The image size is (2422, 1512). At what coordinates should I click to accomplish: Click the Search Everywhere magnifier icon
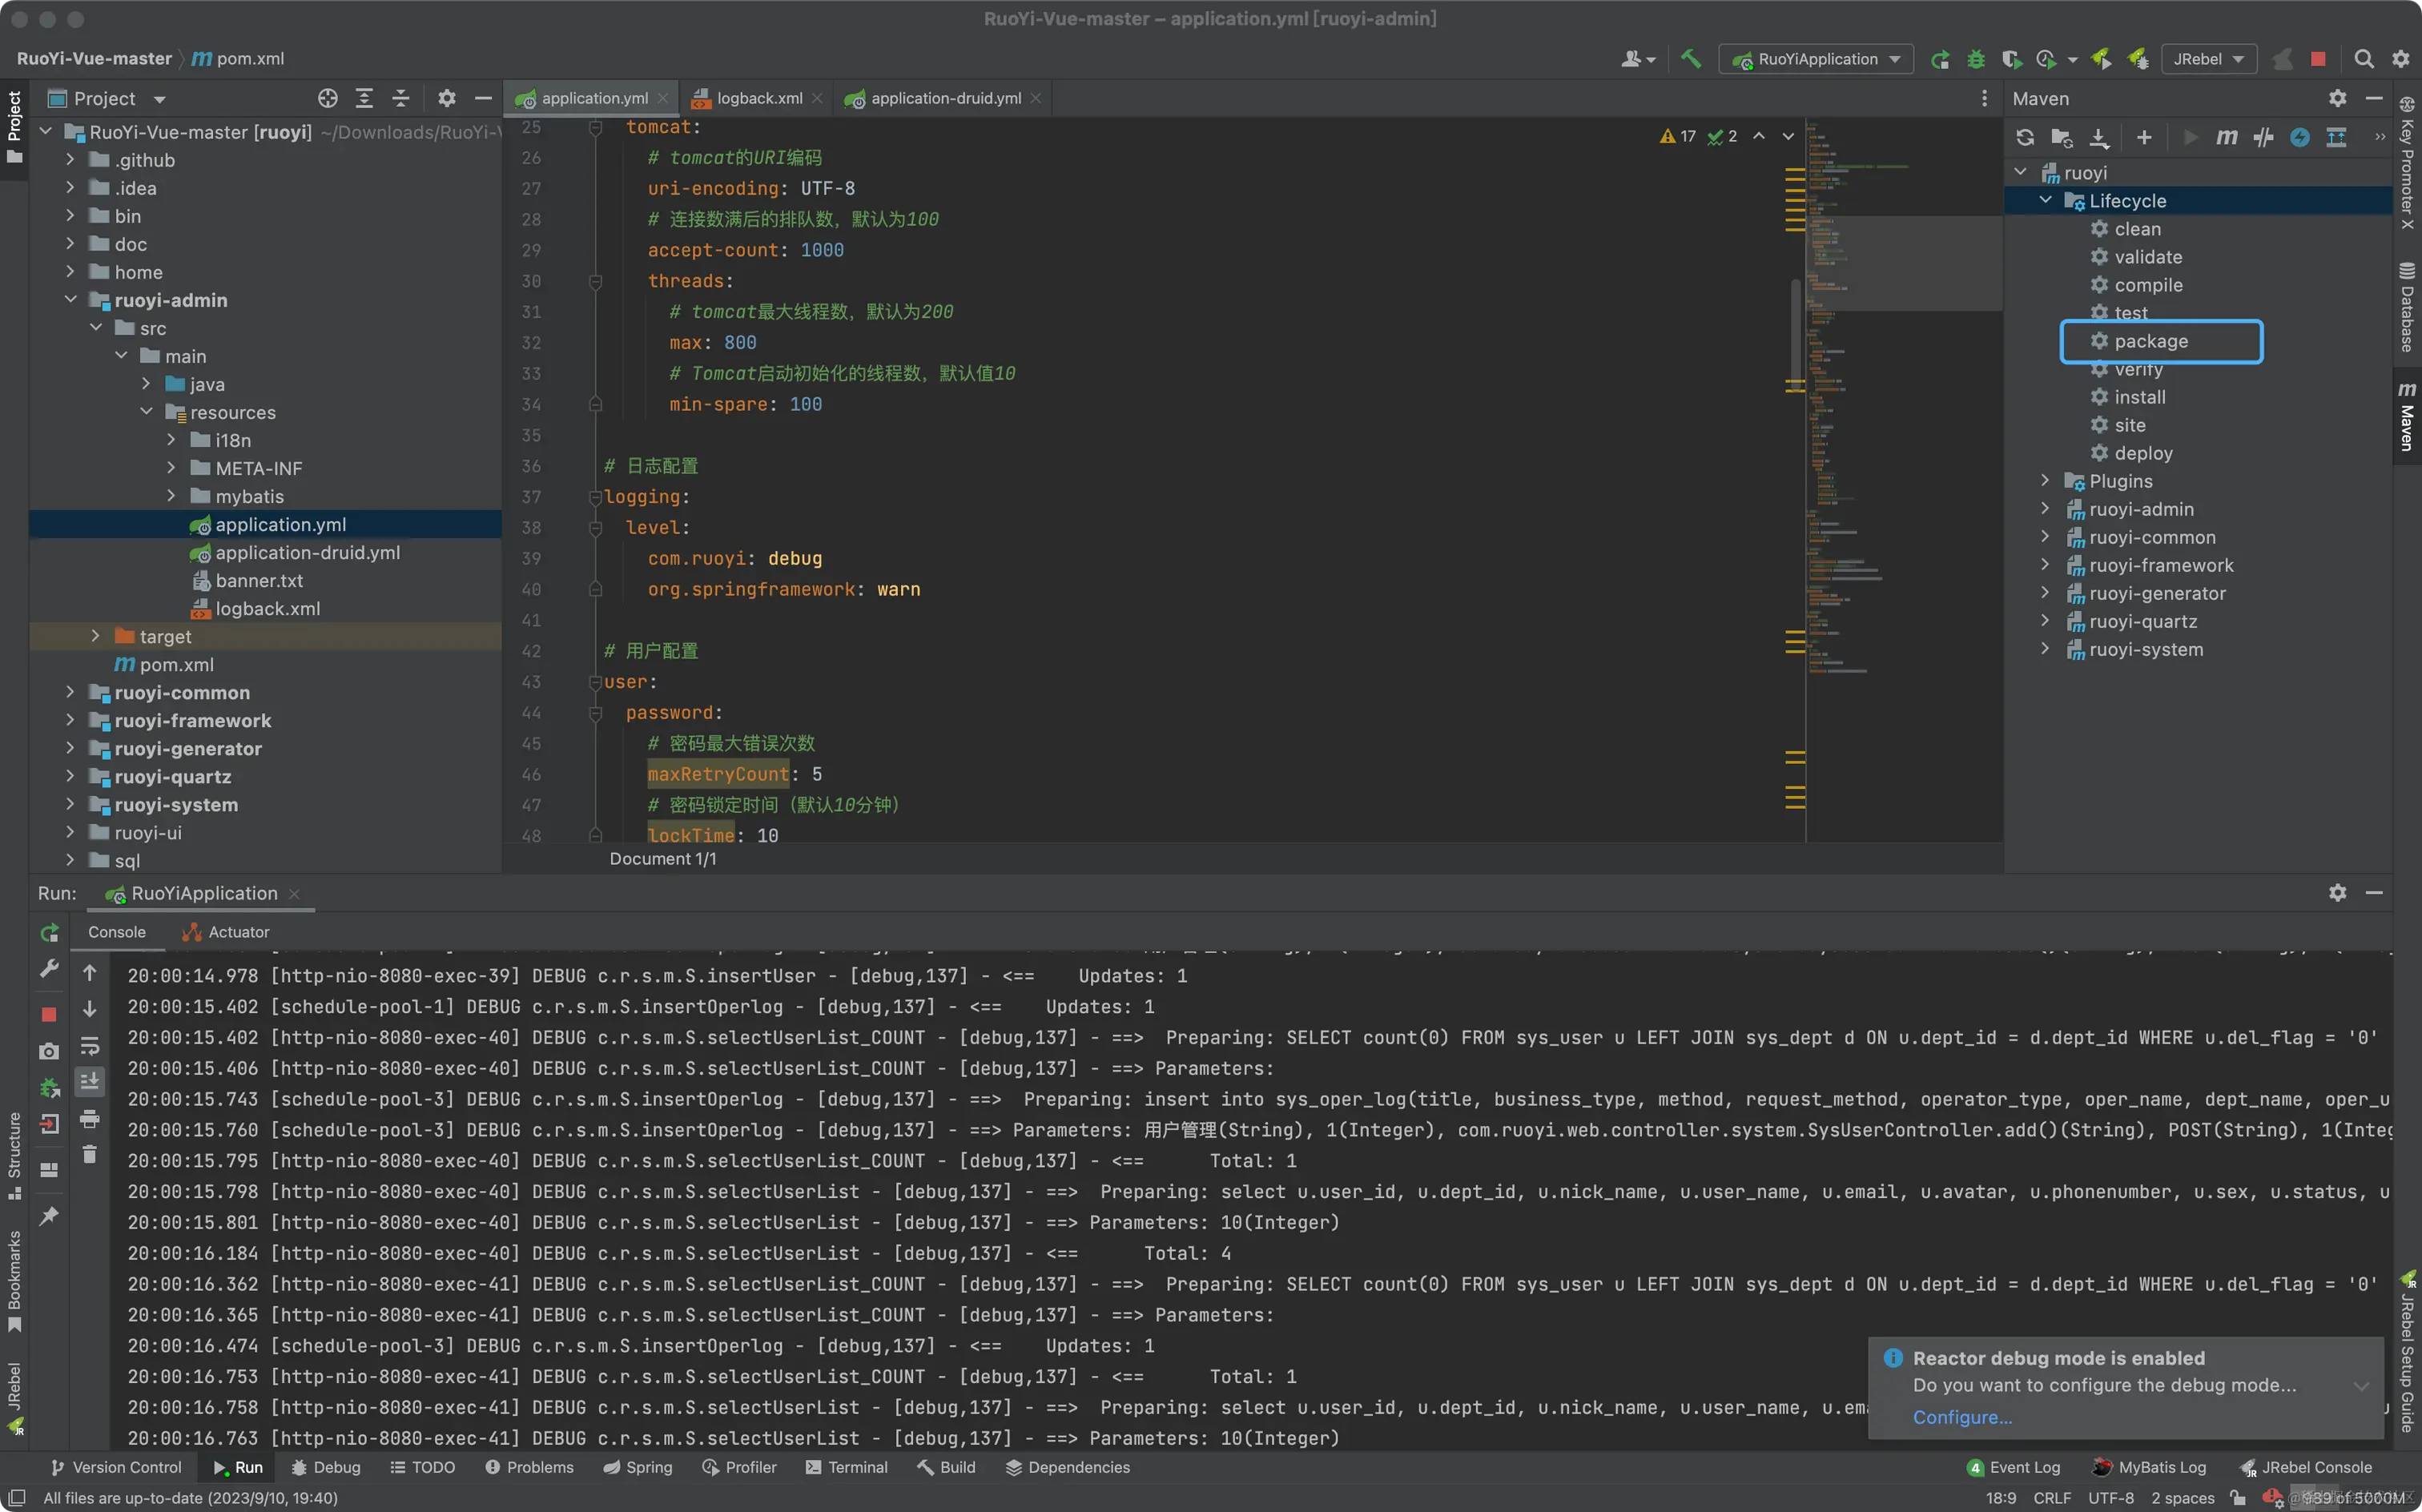(2363, 59)
